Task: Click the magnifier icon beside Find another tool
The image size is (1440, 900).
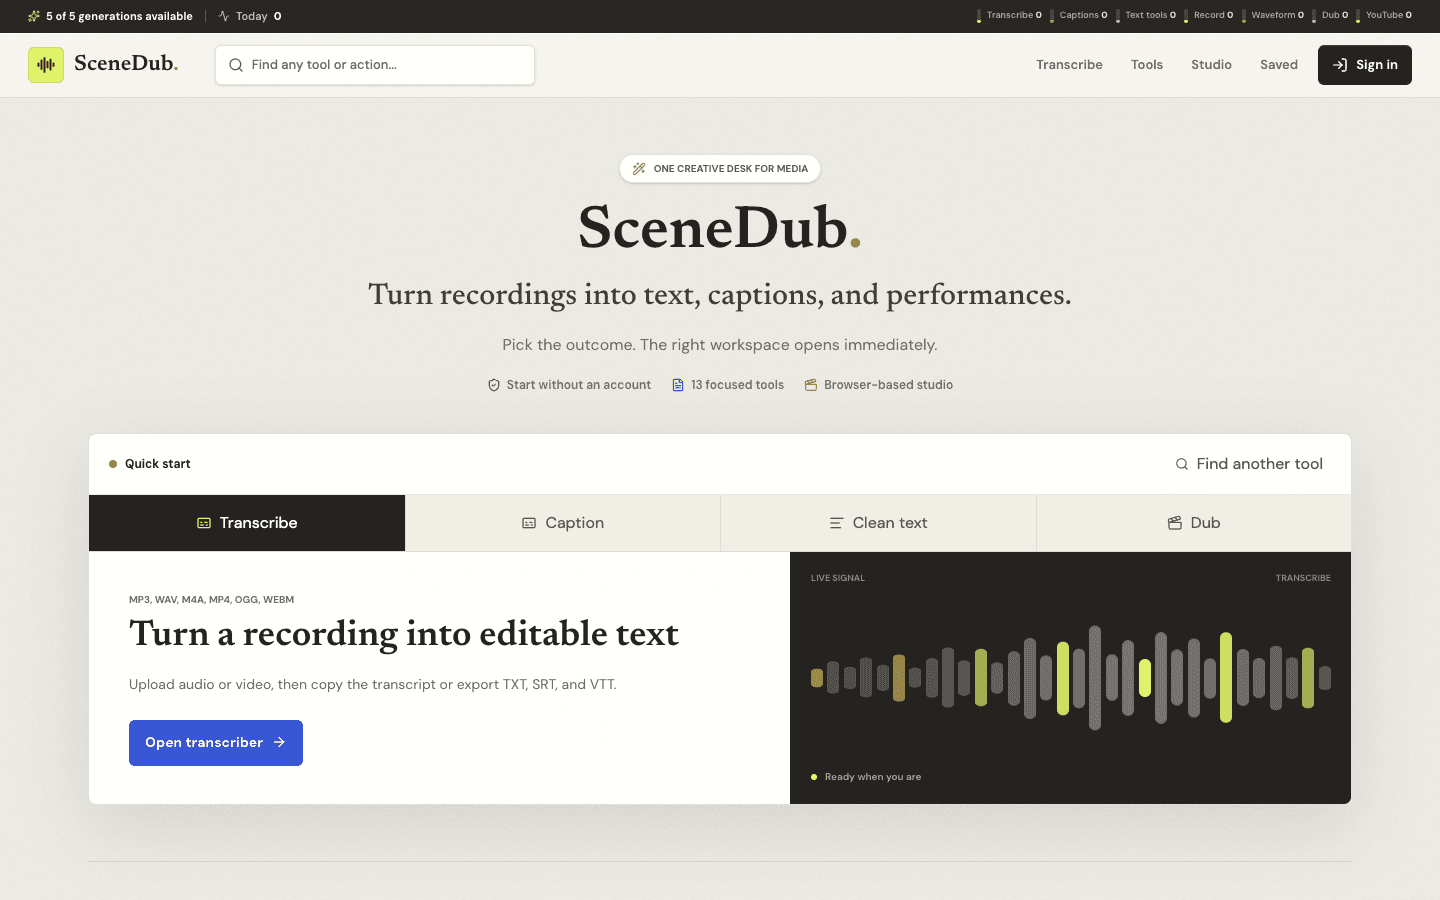Action: pos(1182,464)
